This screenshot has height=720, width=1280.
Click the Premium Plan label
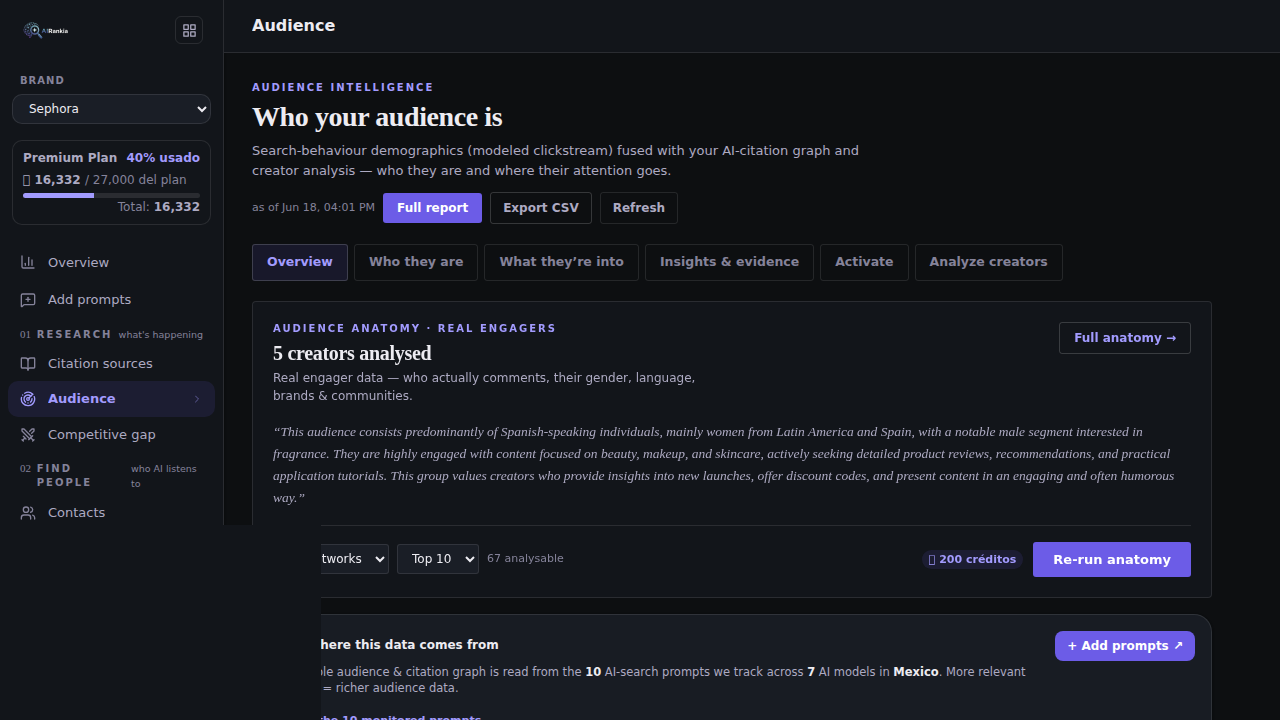[70, 158]
